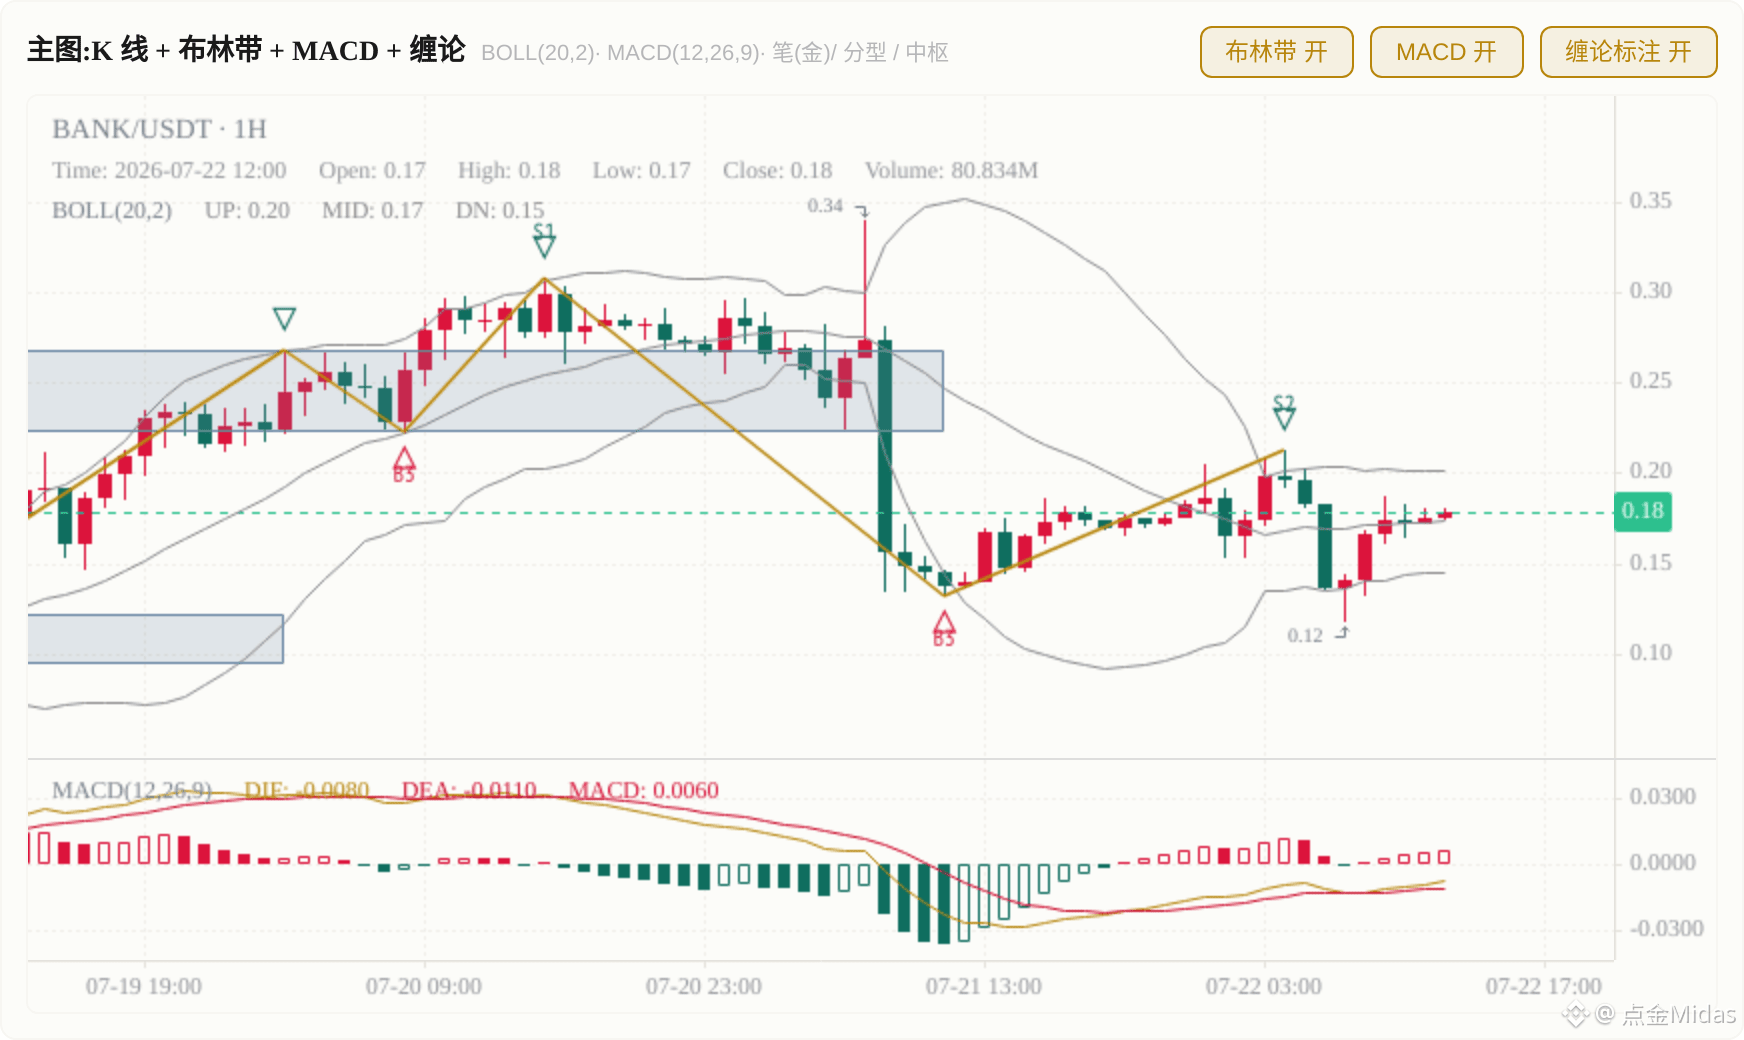Screen dimensions: 1744x1040
Task: Select the BANK/USDT · 1H pair title
Action: pos(159,129)
